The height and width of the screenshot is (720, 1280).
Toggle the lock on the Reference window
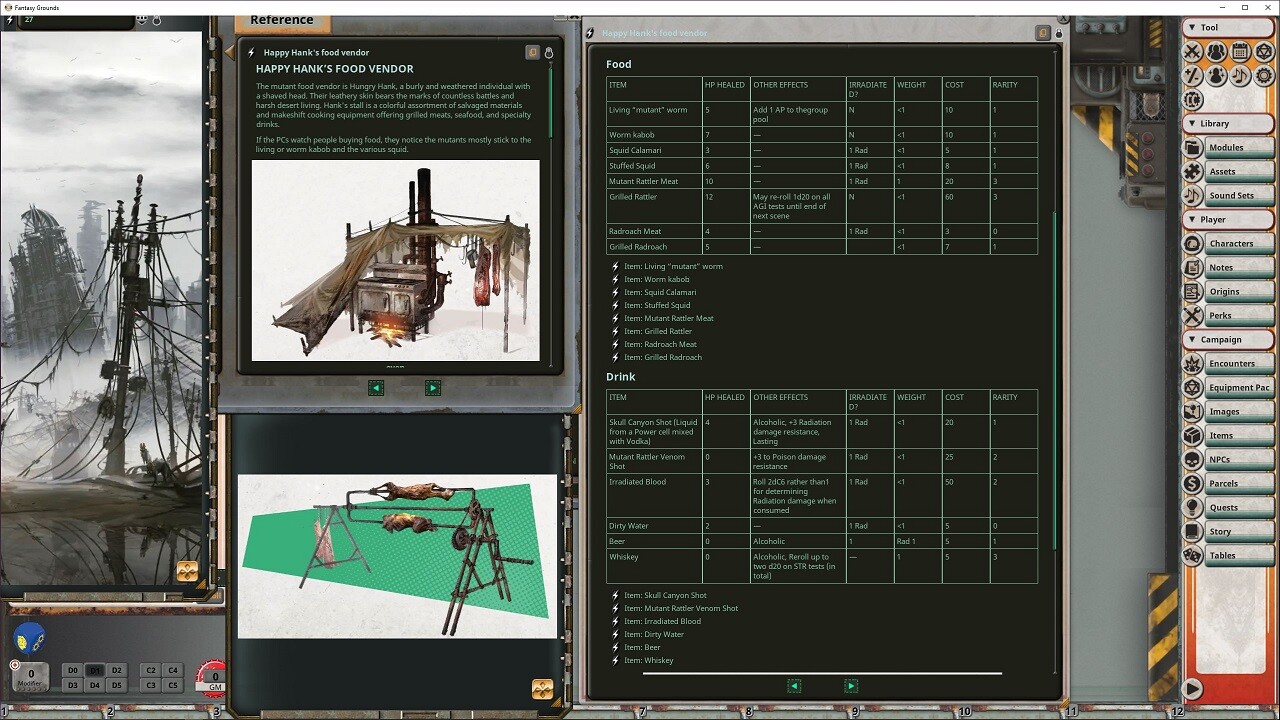tap(548, 53)
